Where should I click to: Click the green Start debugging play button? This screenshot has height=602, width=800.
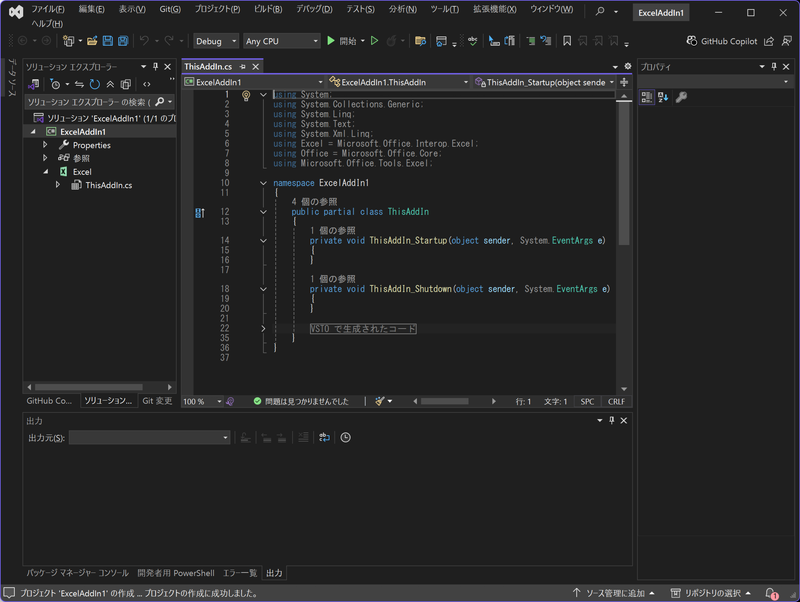331,41
